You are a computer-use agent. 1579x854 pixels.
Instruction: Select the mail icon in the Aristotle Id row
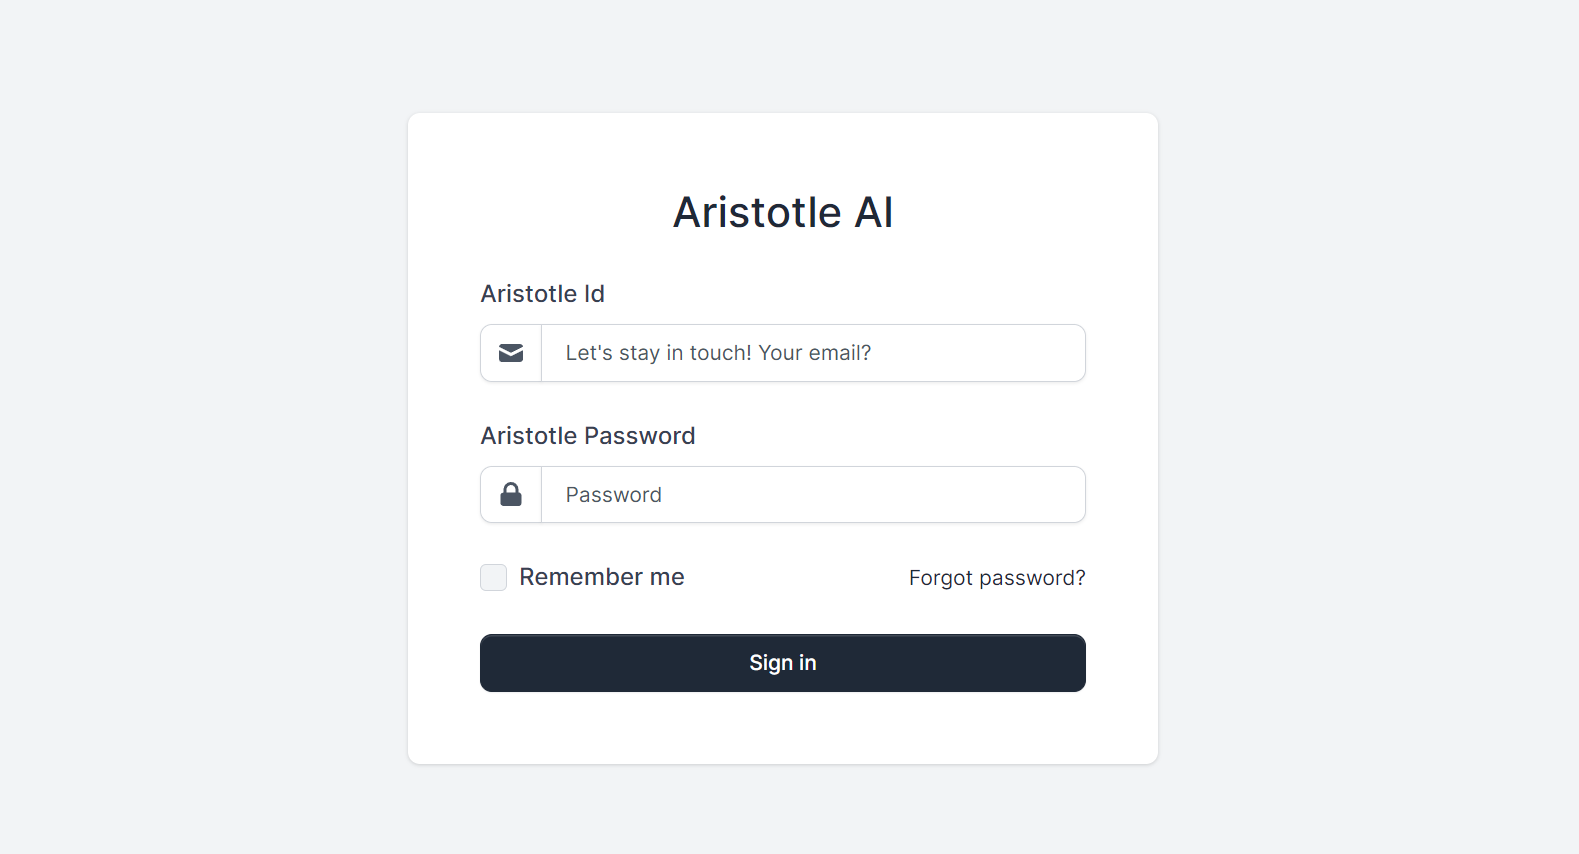[511, 353]
